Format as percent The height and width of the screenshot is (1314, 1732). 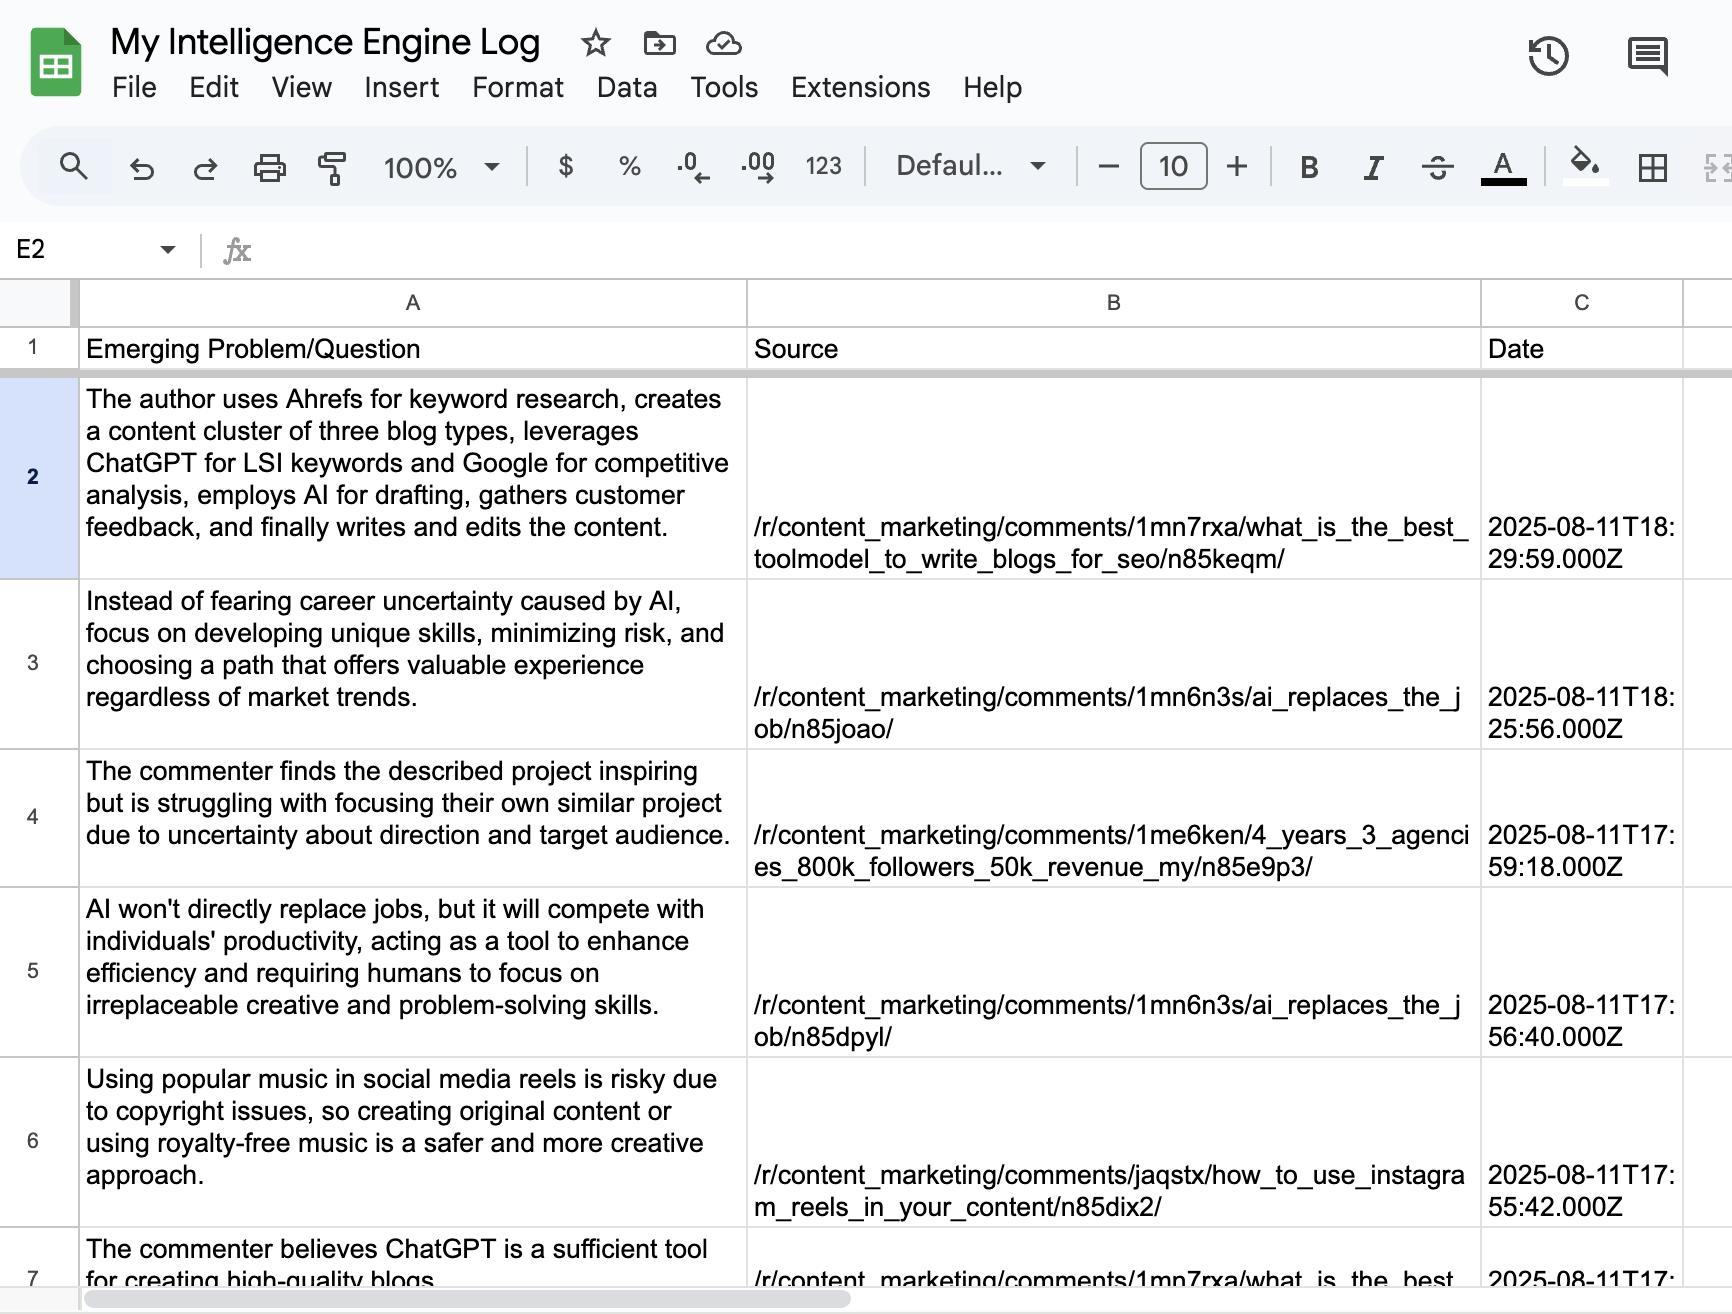629,166
